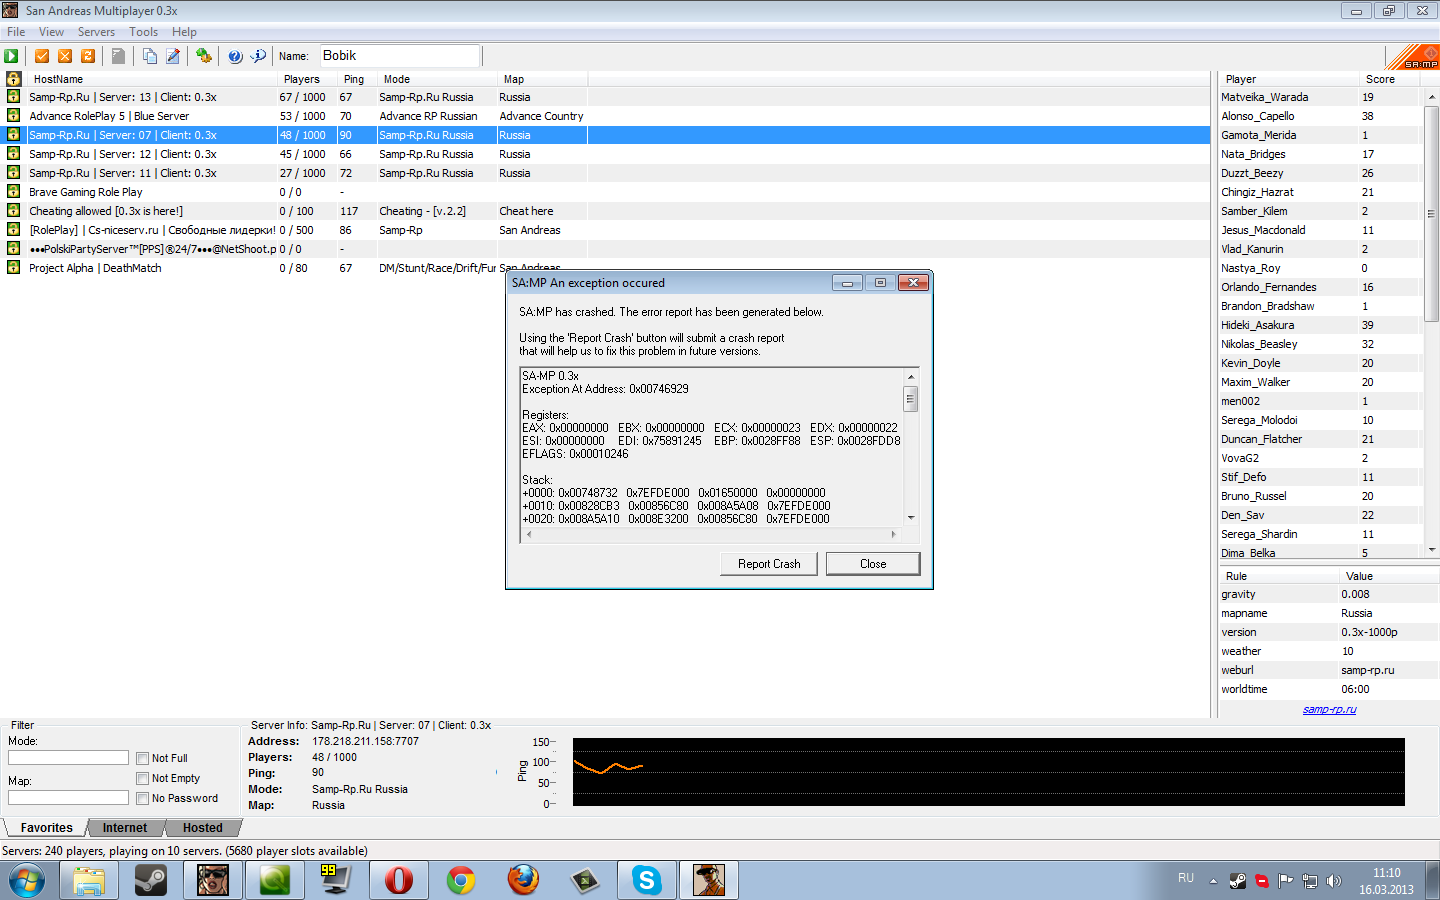The height and width of the screenshot is (900, 1440).
Task: Switch to the Hosted tab
Action: [203, 828]
